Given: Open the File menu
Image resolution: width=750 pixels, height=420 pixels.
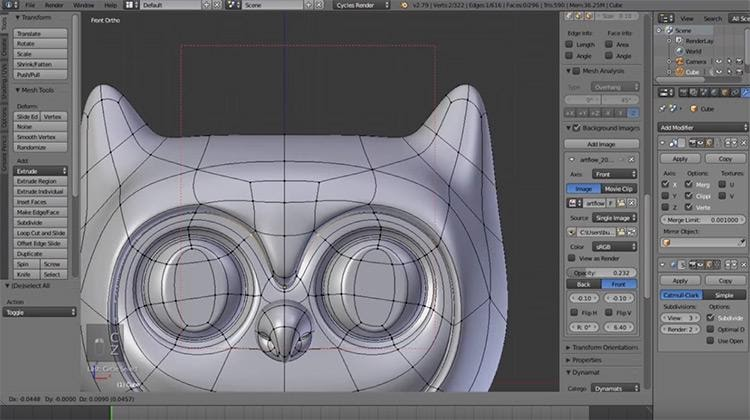Looking at the screenshot, I should 30,5.
